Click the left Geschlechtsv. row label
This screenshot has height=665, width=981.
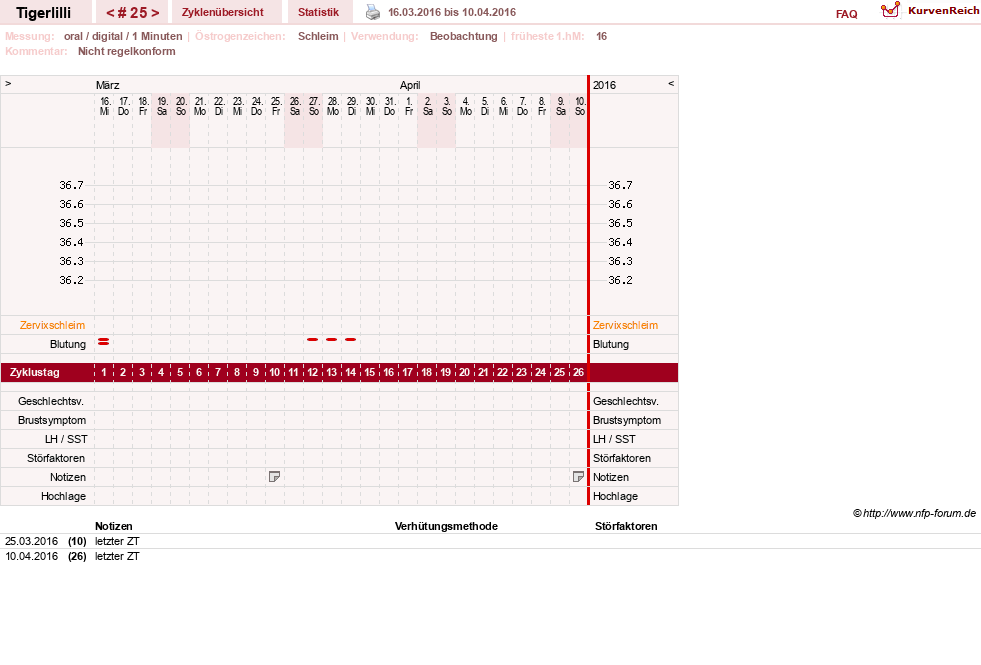51,402
